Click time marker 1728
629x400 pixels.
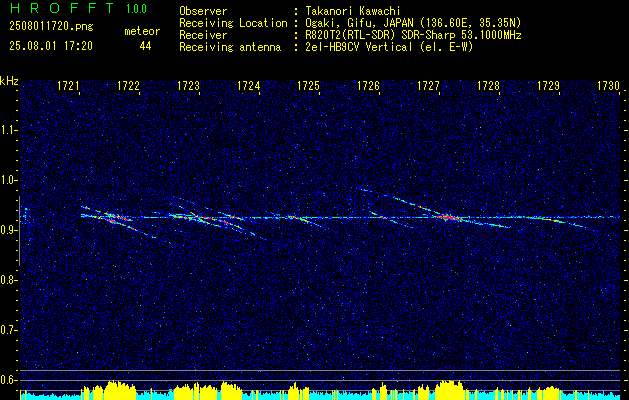pos(488,86)
